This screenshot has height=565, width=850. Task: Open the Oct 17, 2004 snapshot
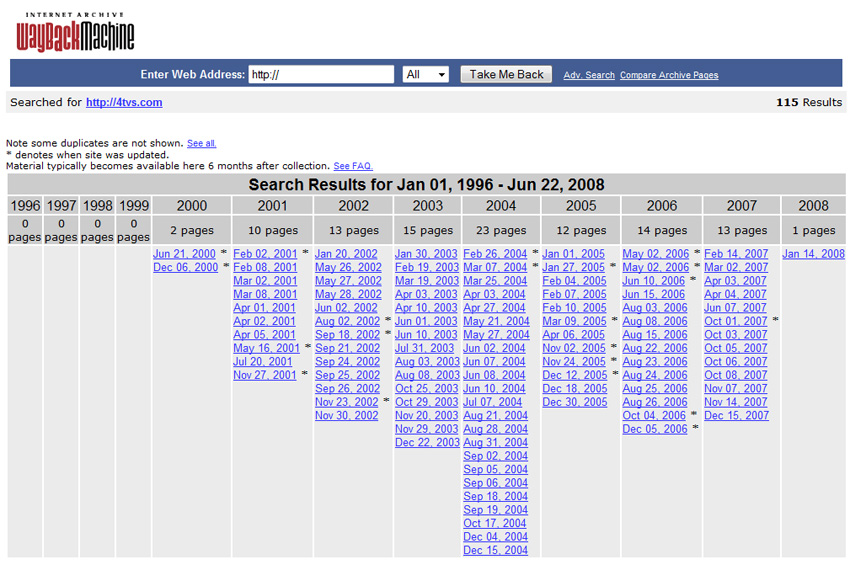click(x=494, y=523)
